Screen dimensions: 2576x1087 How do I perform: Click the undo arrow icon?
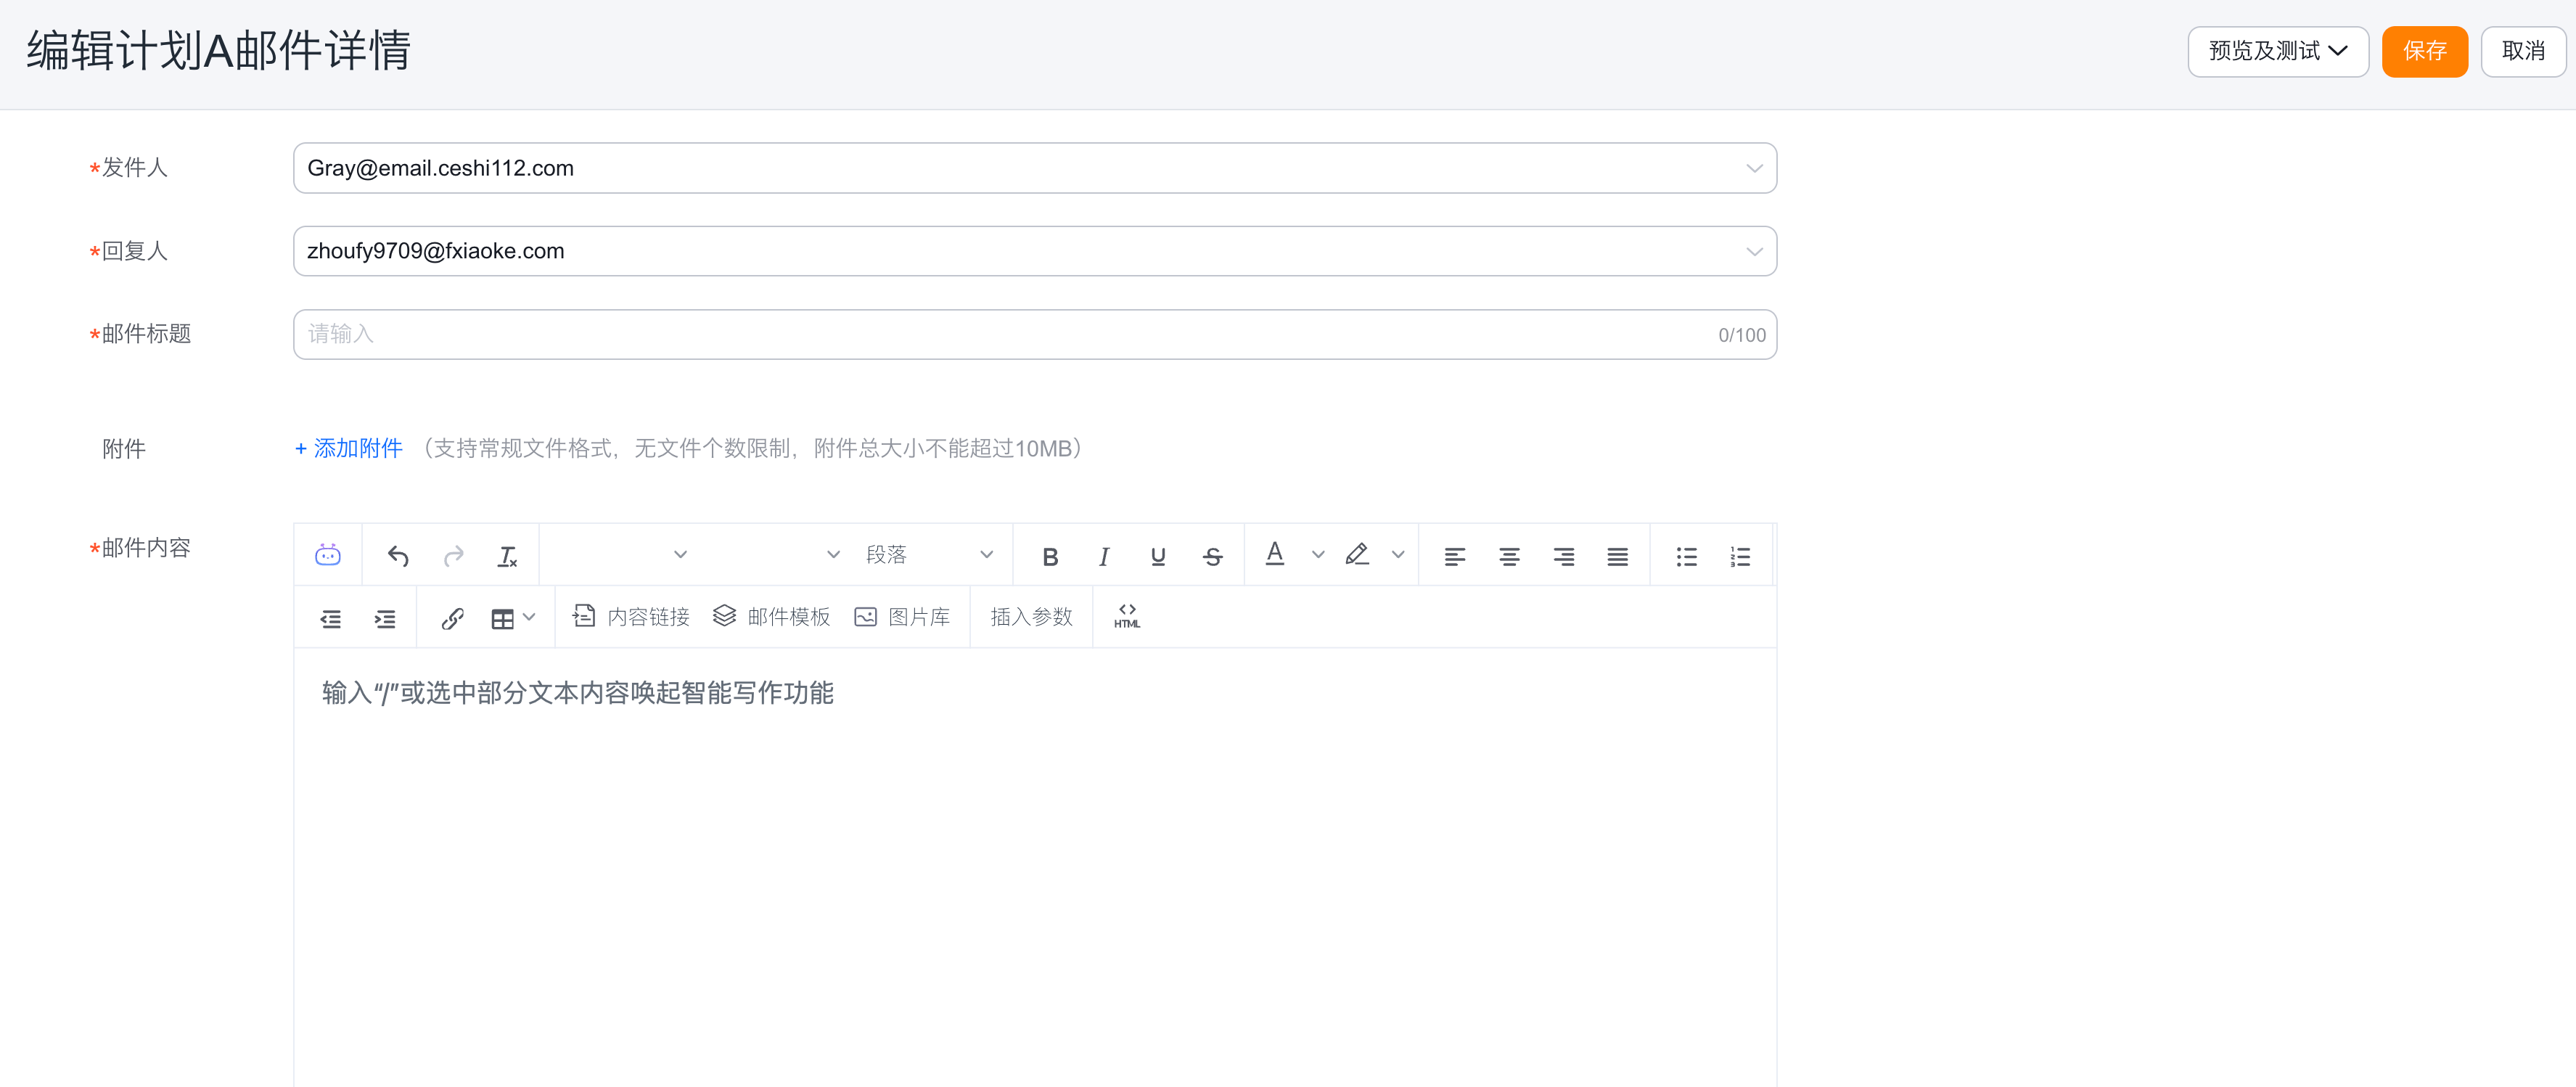click(x=398, y=556)
